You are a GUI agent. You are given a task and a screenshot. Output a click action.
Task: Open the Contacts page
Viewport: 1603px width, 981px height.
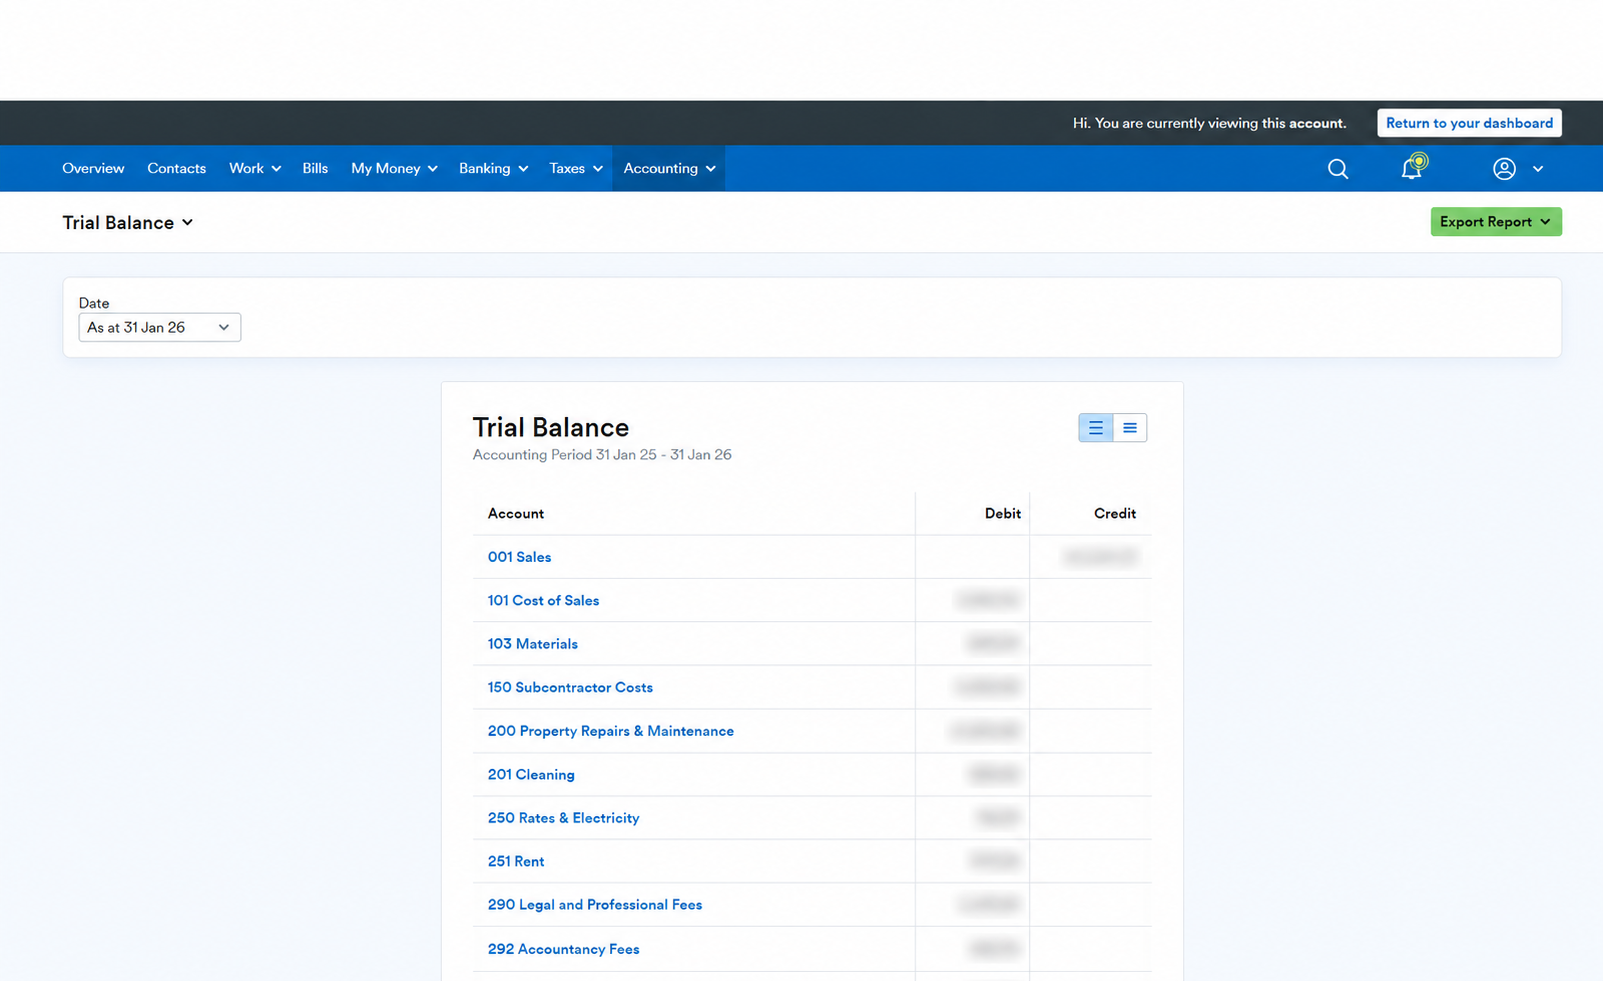[x=176, y=169]
